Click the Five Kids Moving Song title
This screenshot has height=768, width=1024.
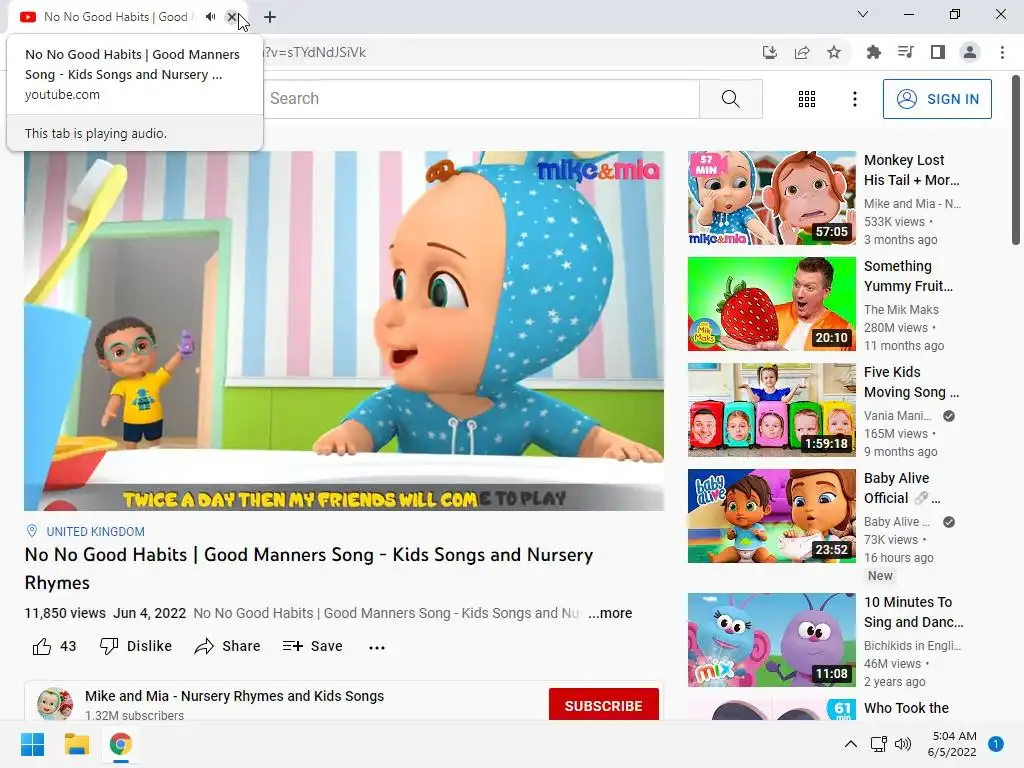912,382
